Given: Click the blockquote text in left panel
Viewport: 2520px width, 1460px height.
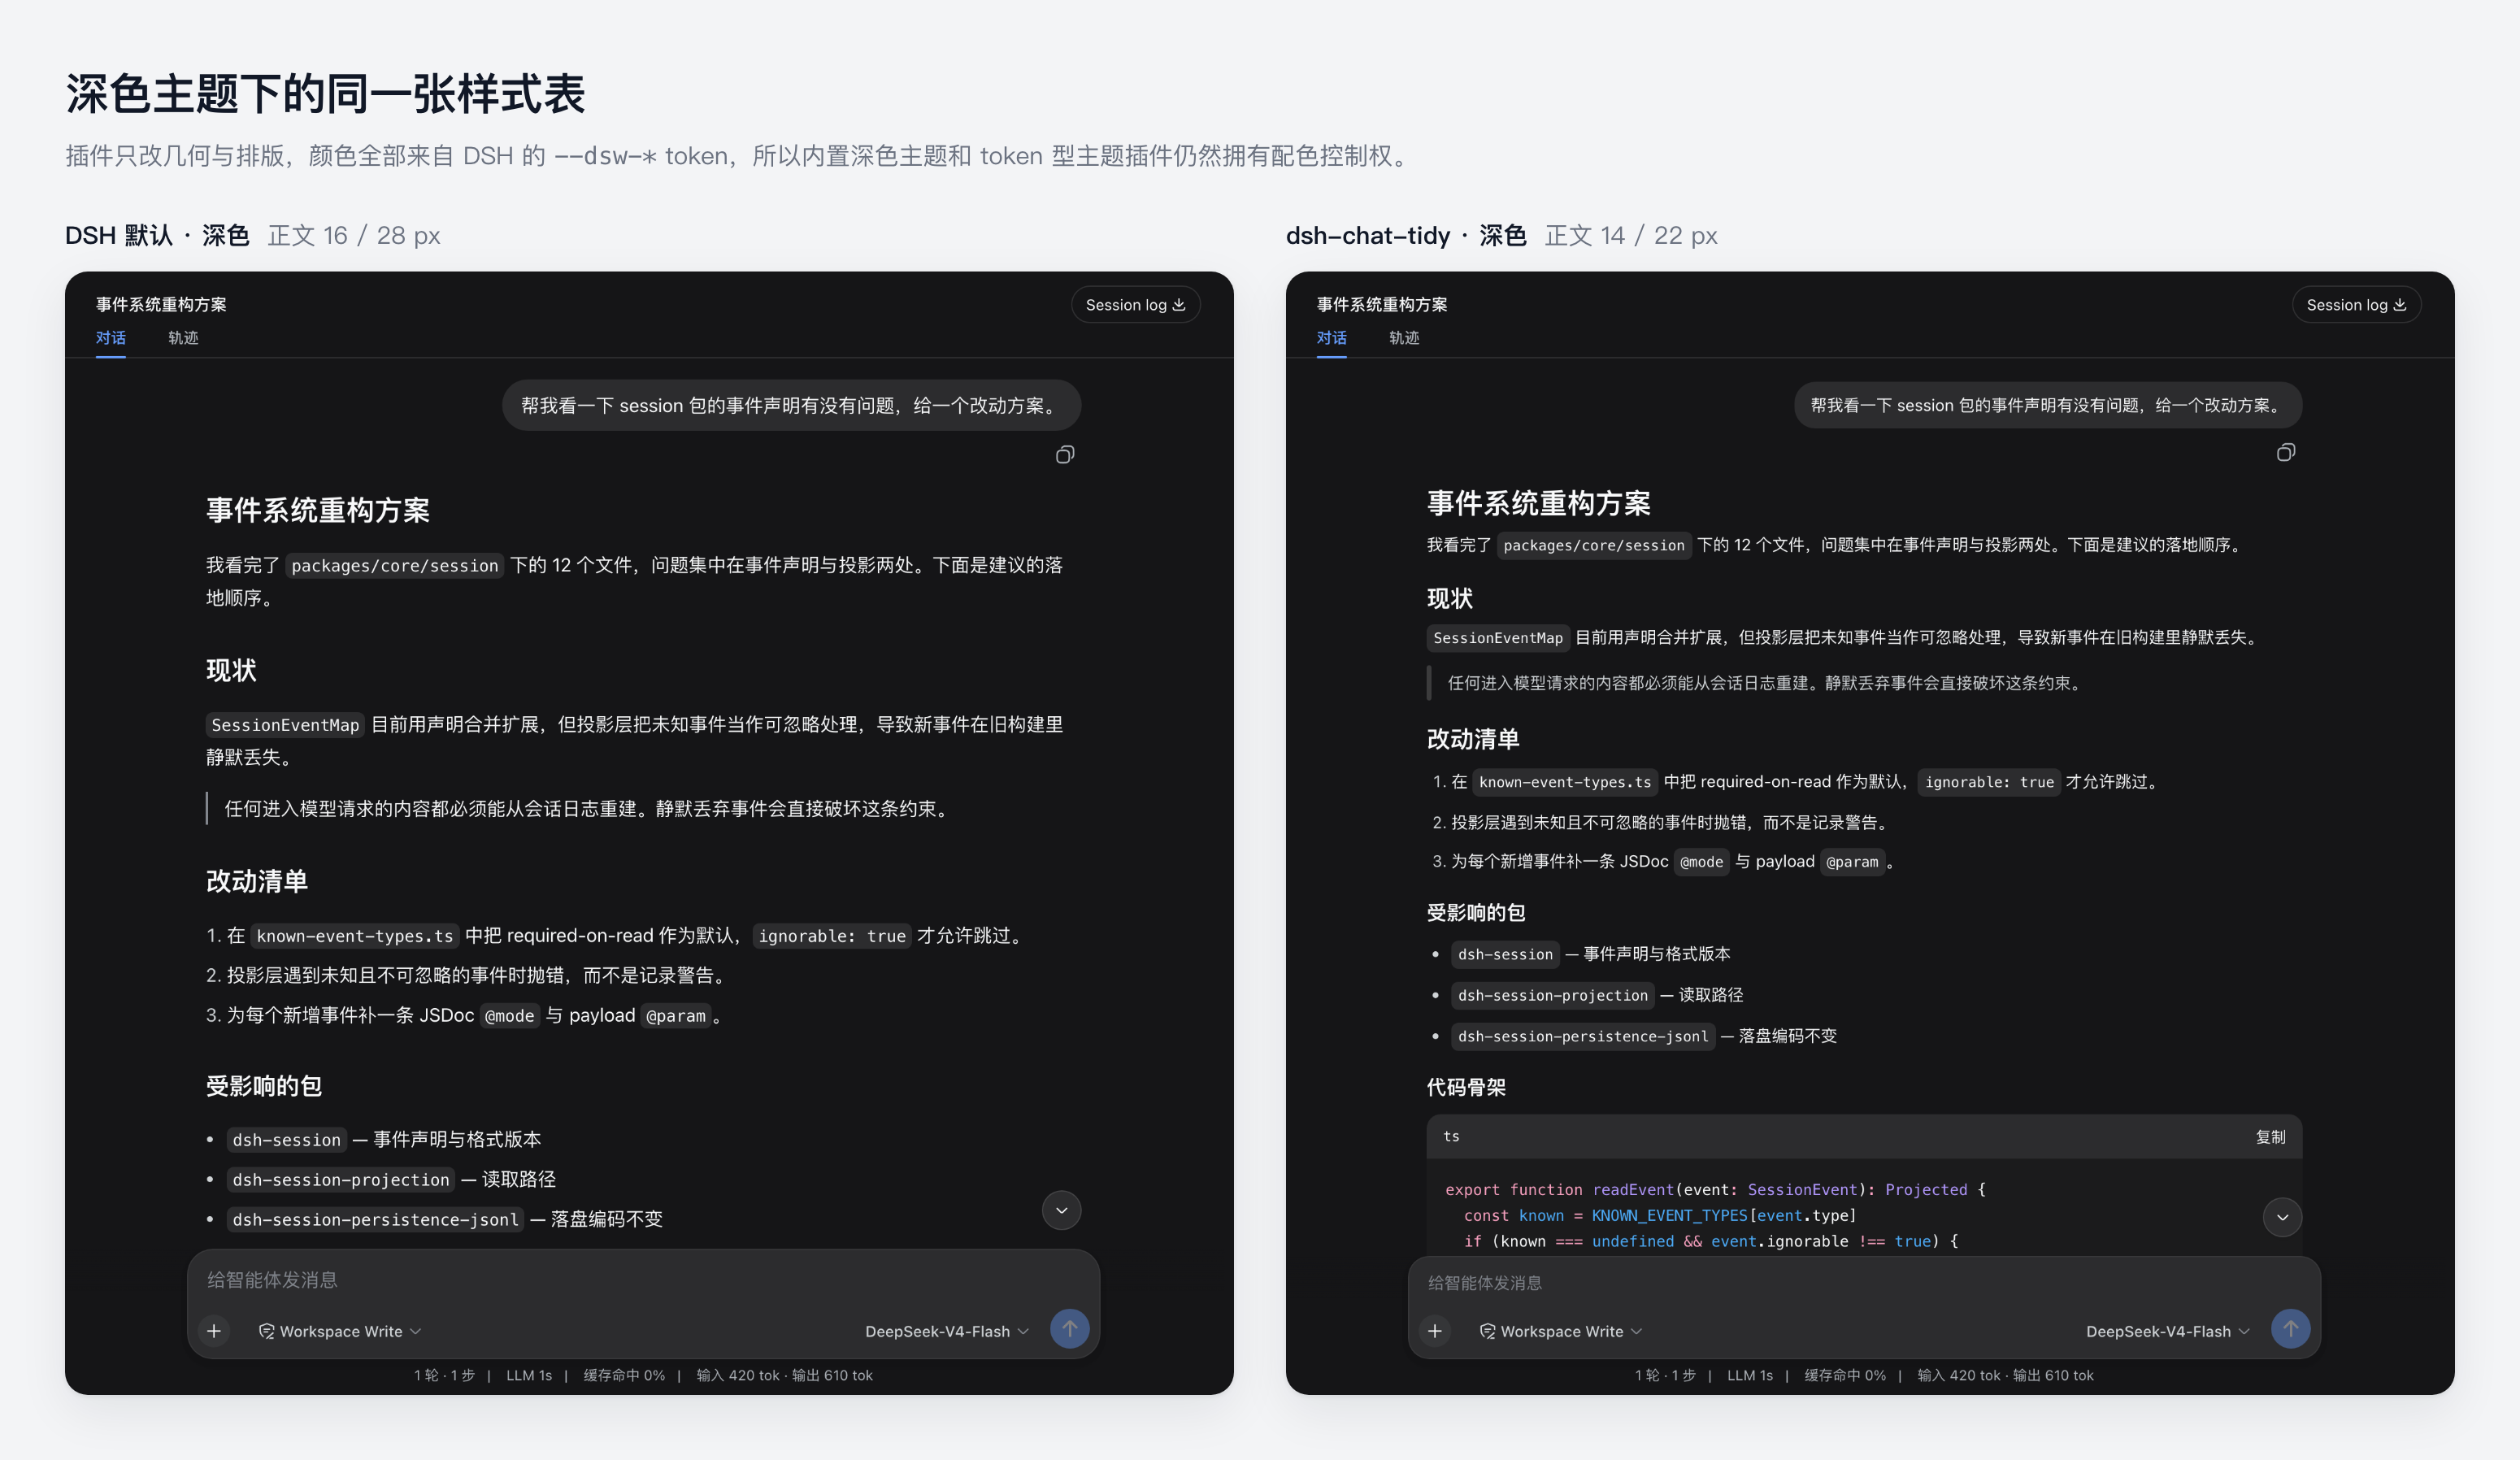Looking at the screenshot, I should point(586,809).
